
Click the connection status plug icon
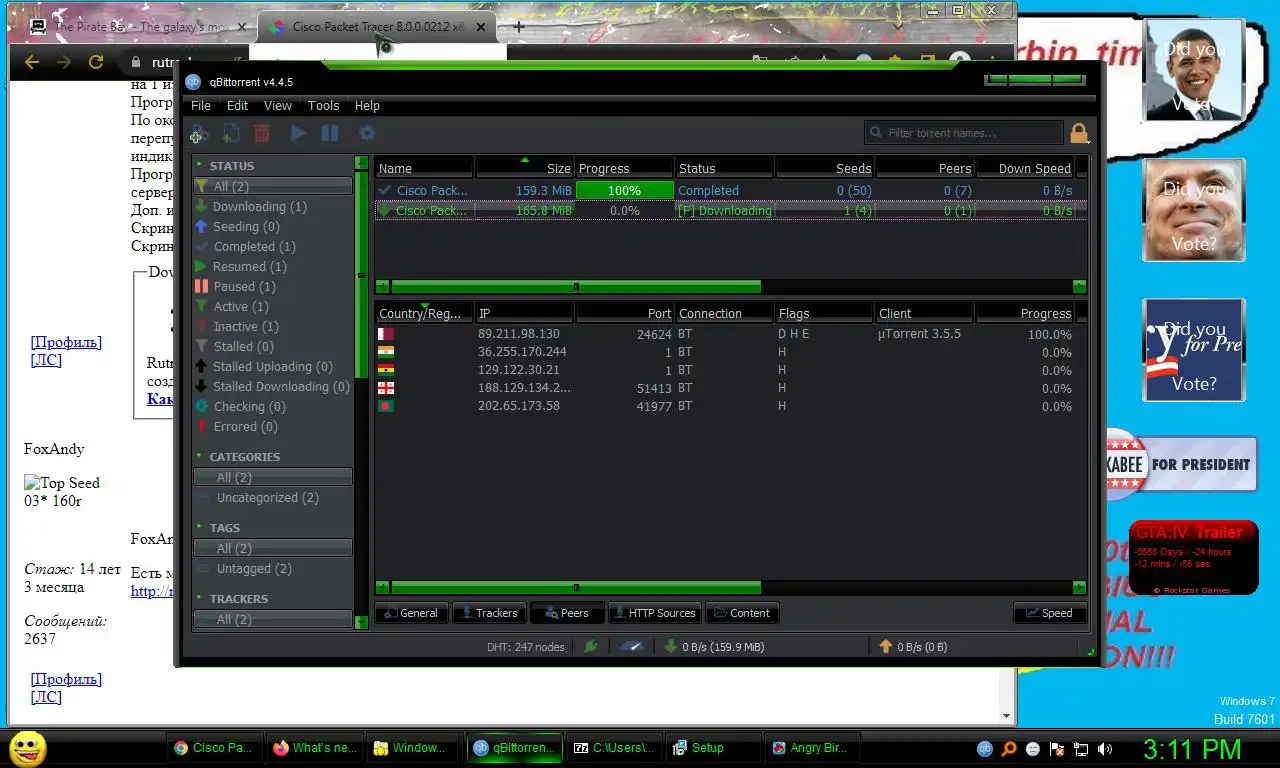(x=591, y=647)
